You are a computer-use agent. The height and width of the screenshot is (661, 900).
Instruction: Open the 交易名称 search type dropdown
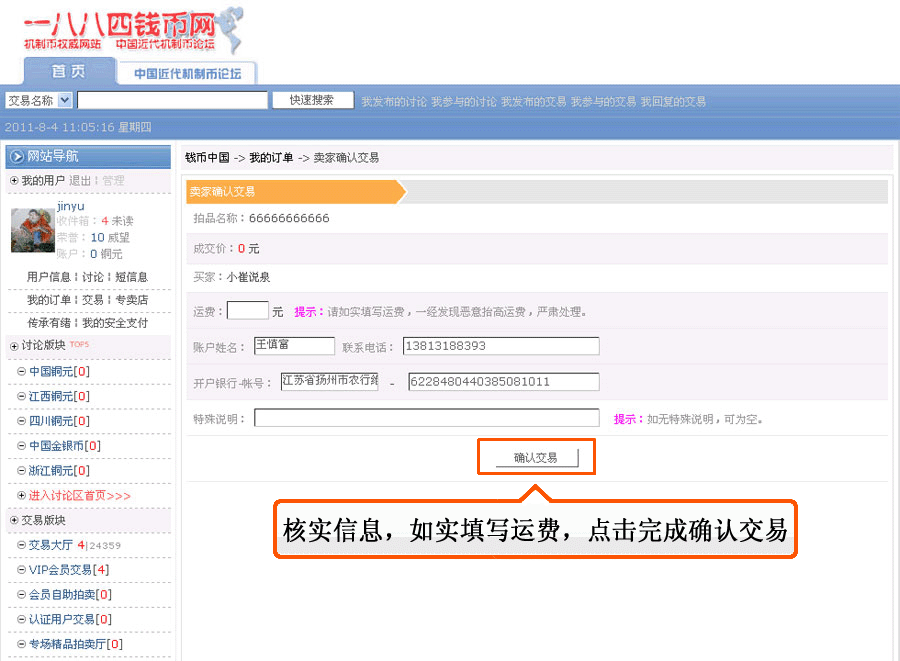(65, 100)
